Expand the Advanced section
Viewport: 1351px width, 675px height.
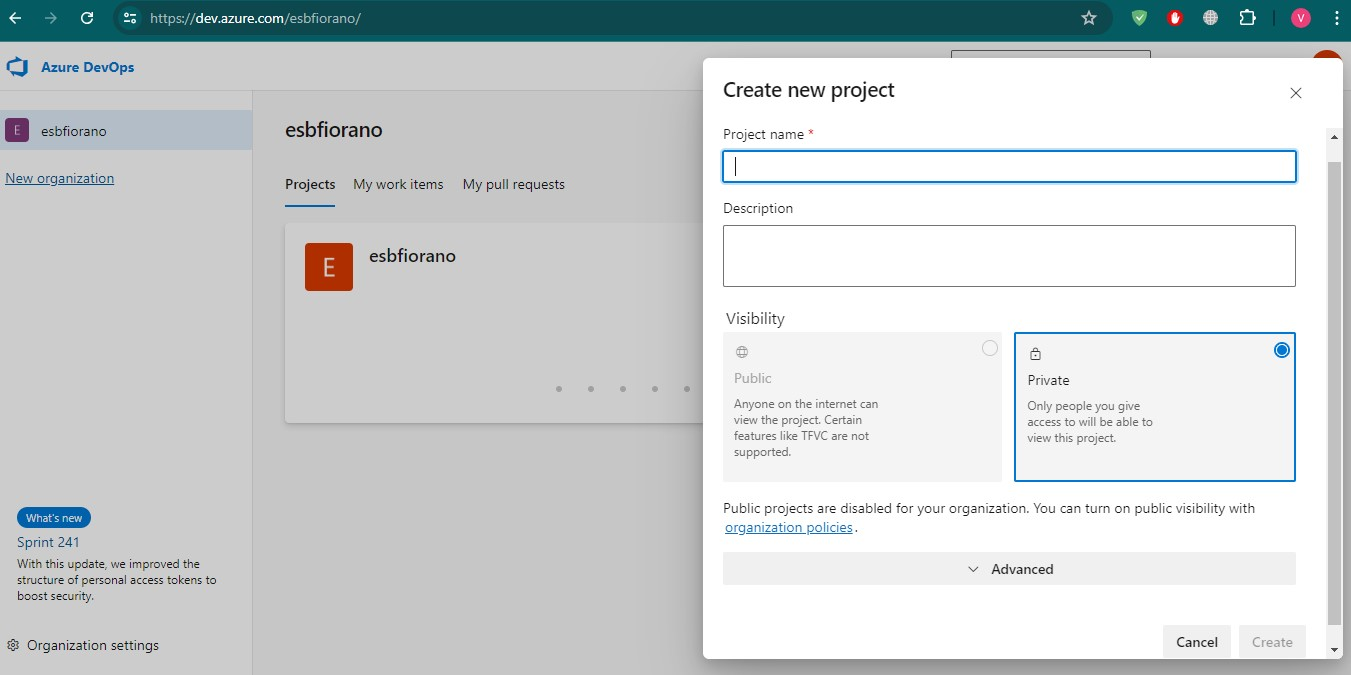pos(1009,569)
